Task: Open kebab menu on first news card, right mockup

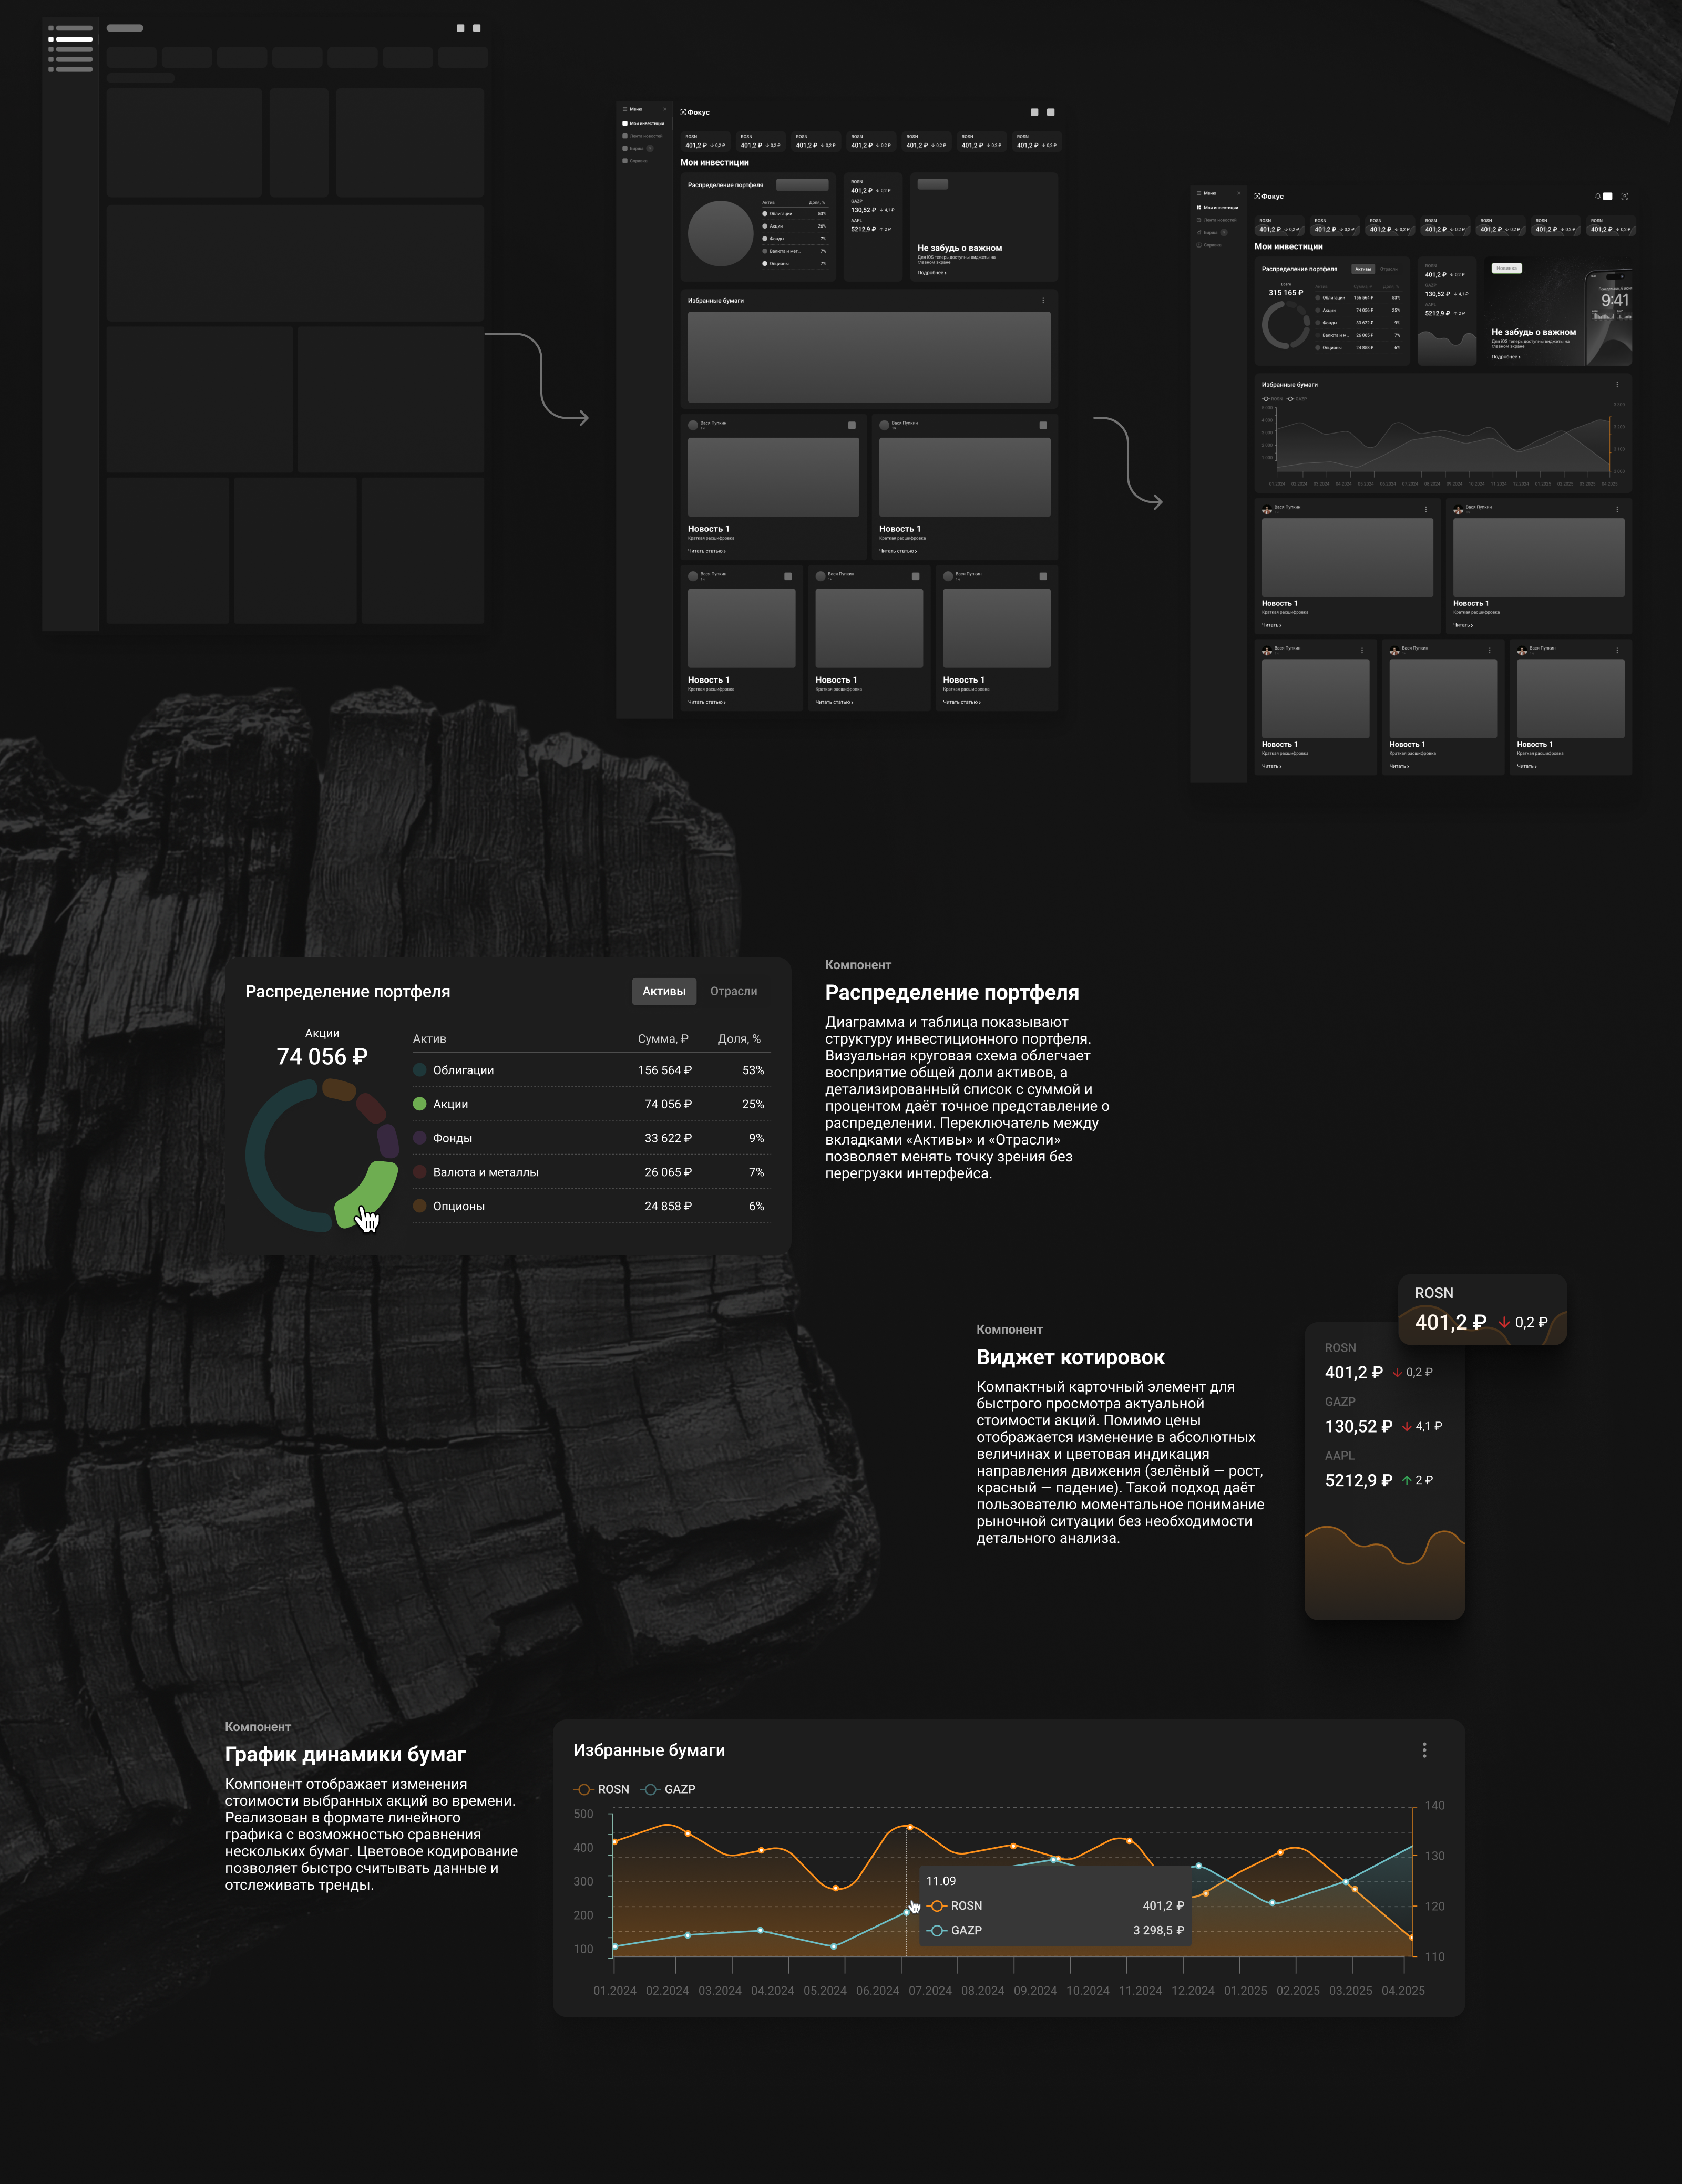Action: (x=1426, y=509)
